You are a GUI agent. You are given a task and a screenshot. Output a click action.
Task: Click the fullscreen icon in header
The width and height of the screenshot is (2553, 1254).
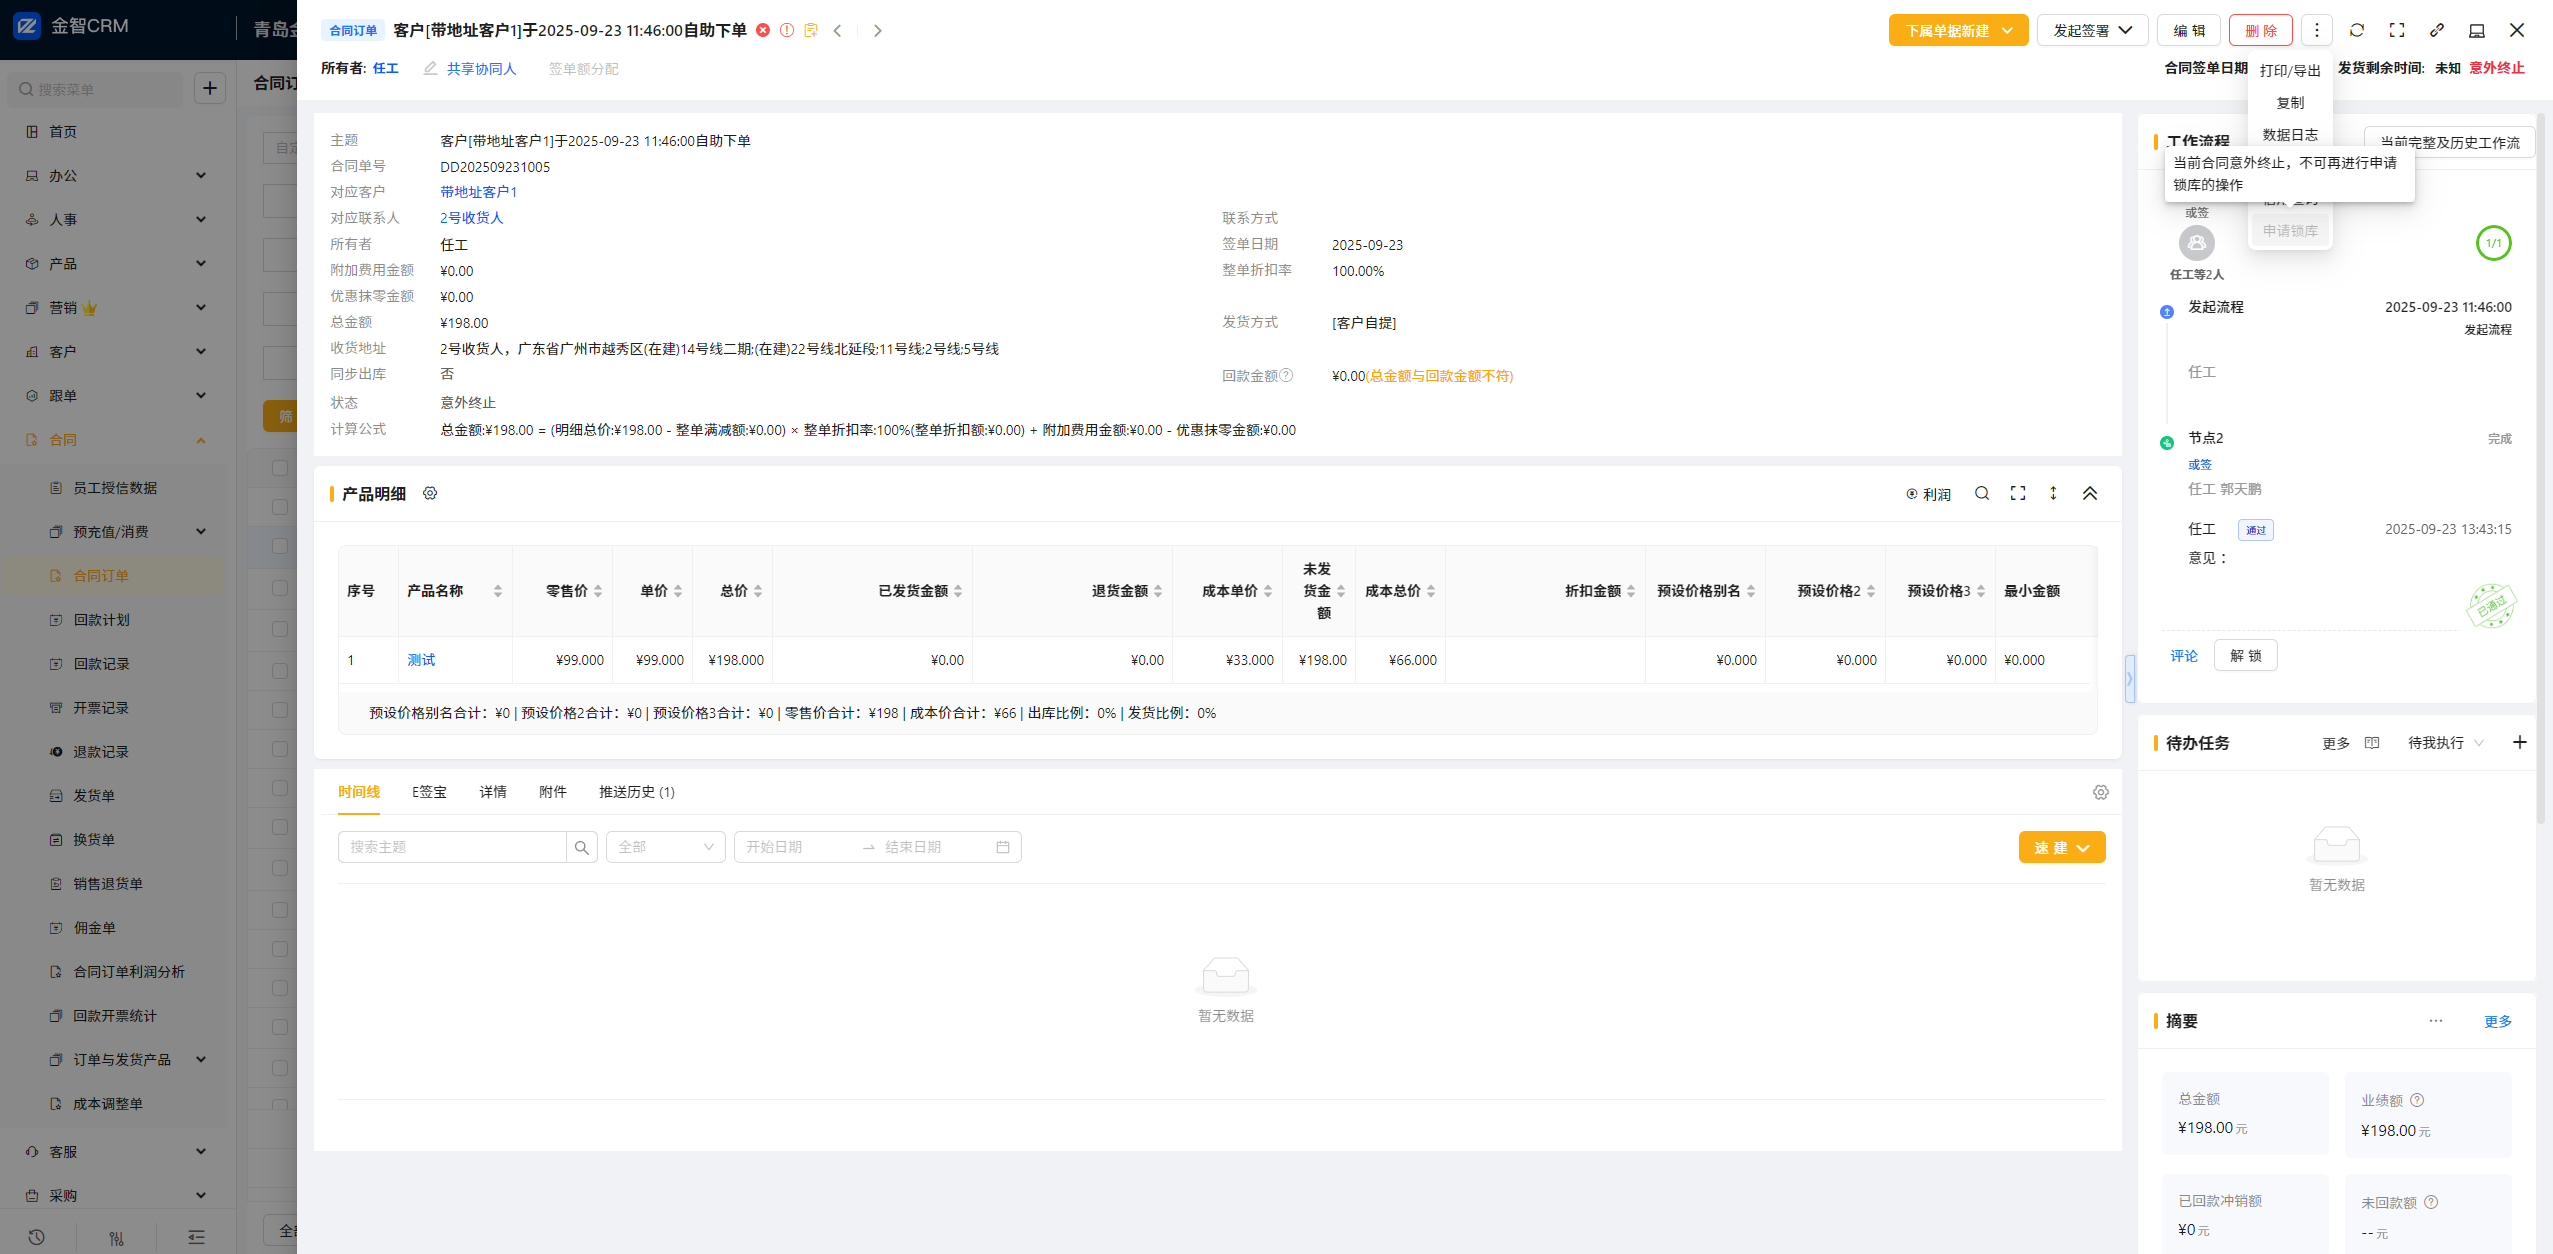[x=2396, y=30]
